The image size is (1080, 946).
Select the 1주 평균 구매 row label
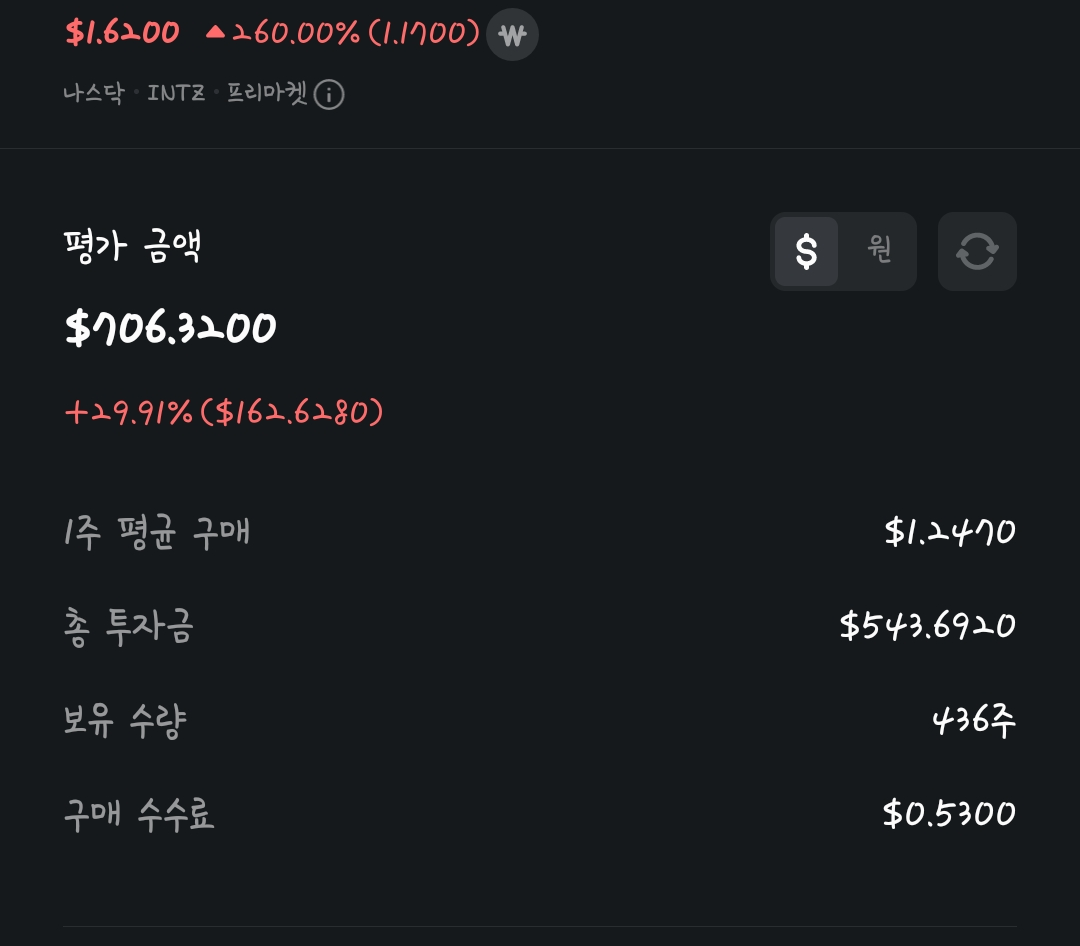click(x=156, y=532)
